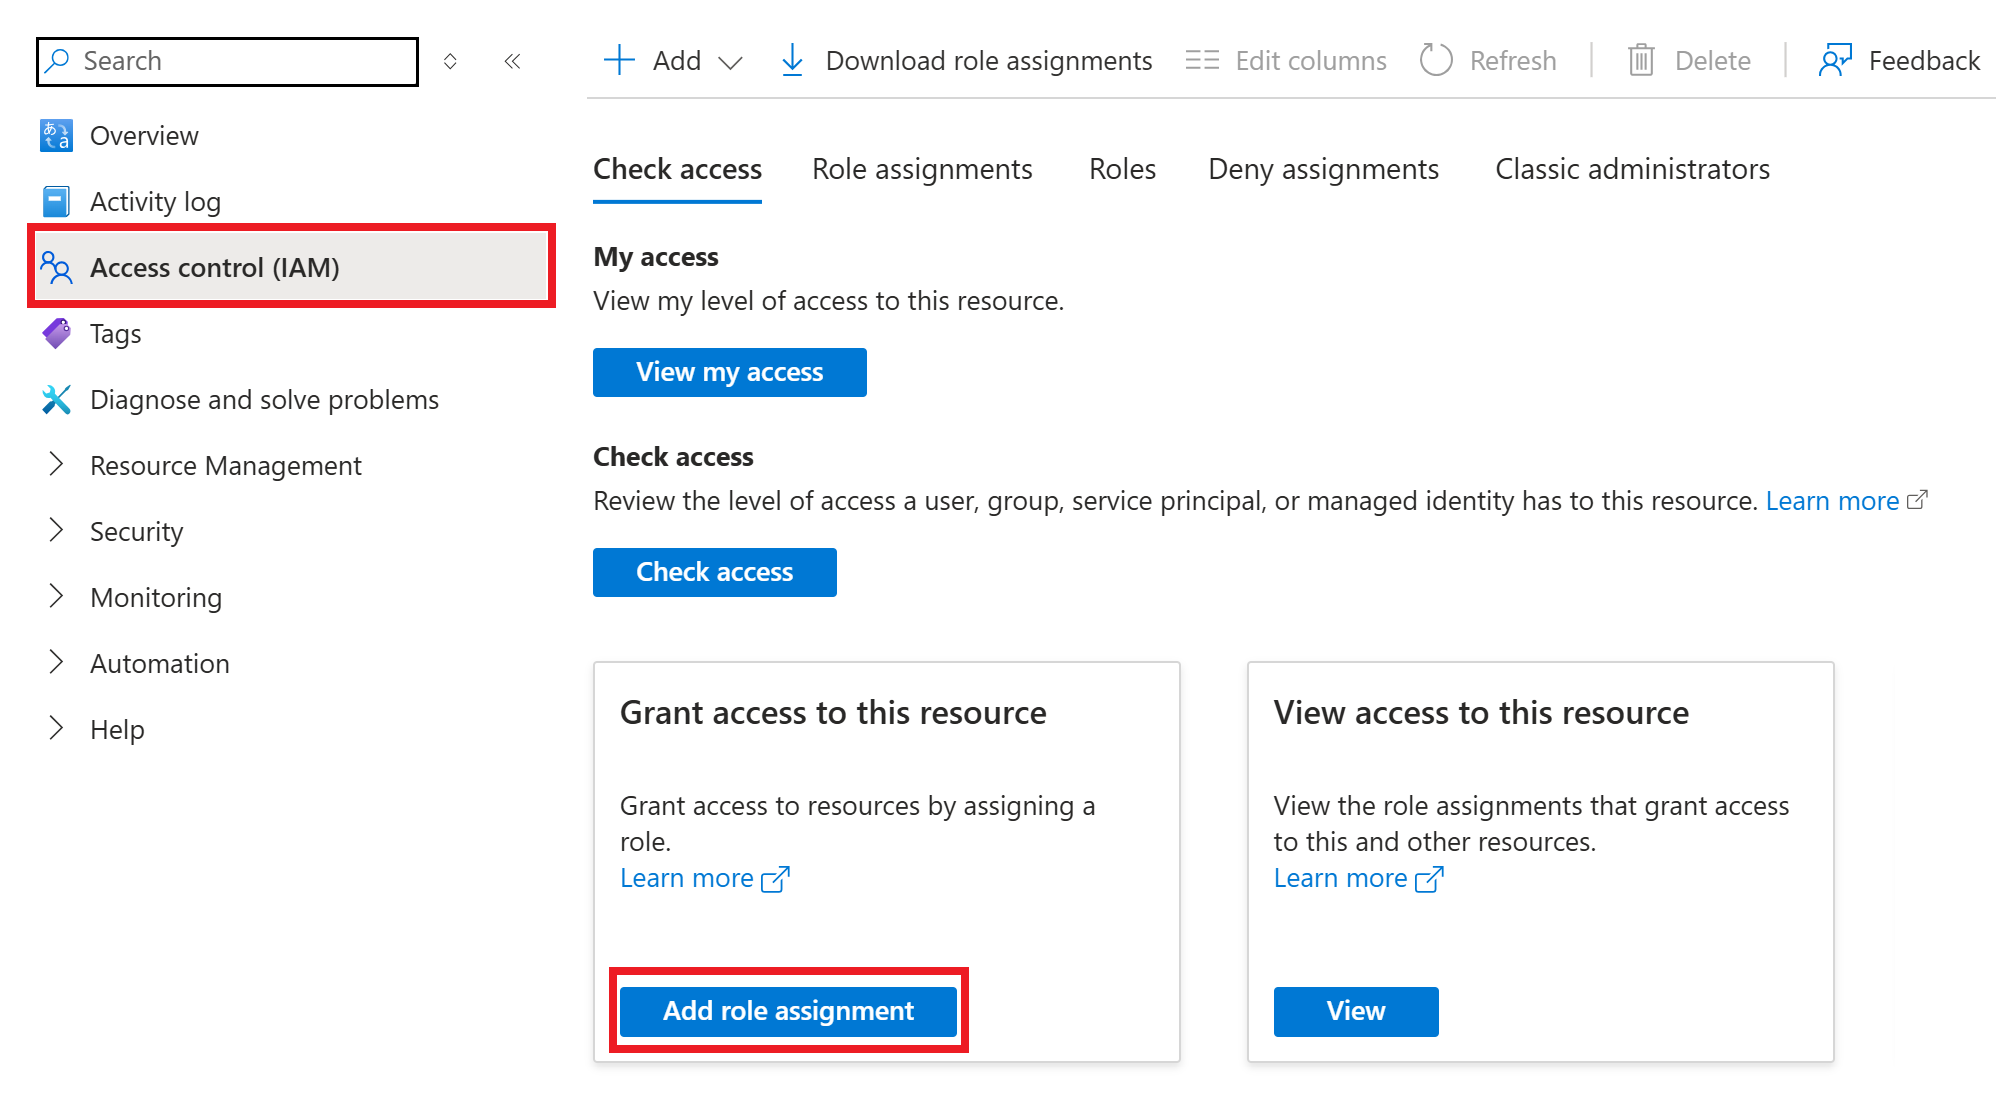Open the Activity log icon
The width and height of the screenshot is (1996, 1098).
(x=56, y=201)
